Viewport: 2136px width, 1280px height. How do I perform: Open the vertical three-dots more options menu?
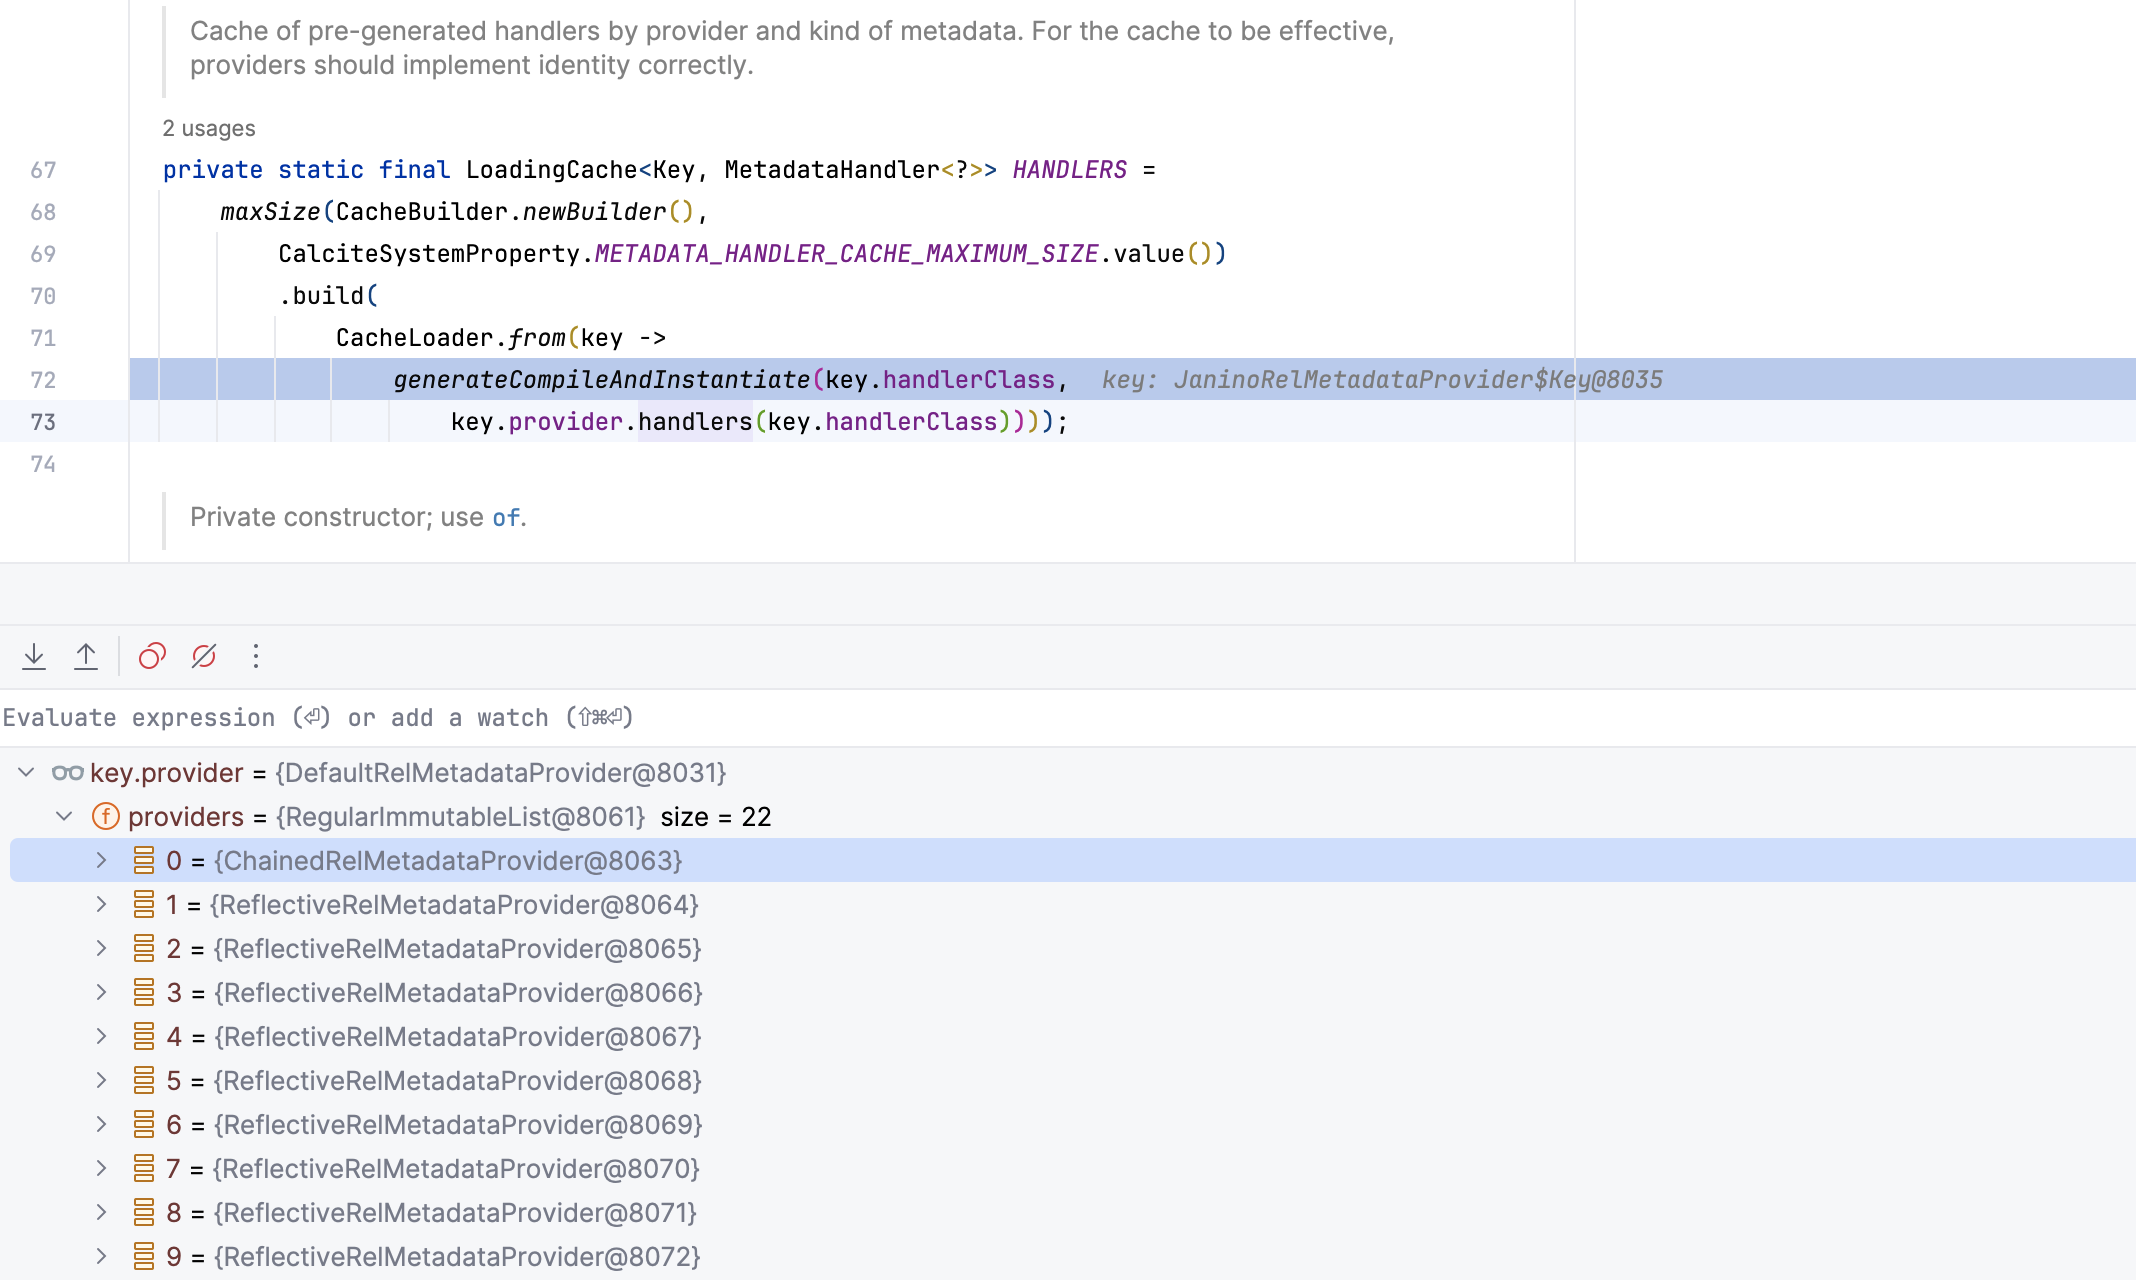(256, 656)
